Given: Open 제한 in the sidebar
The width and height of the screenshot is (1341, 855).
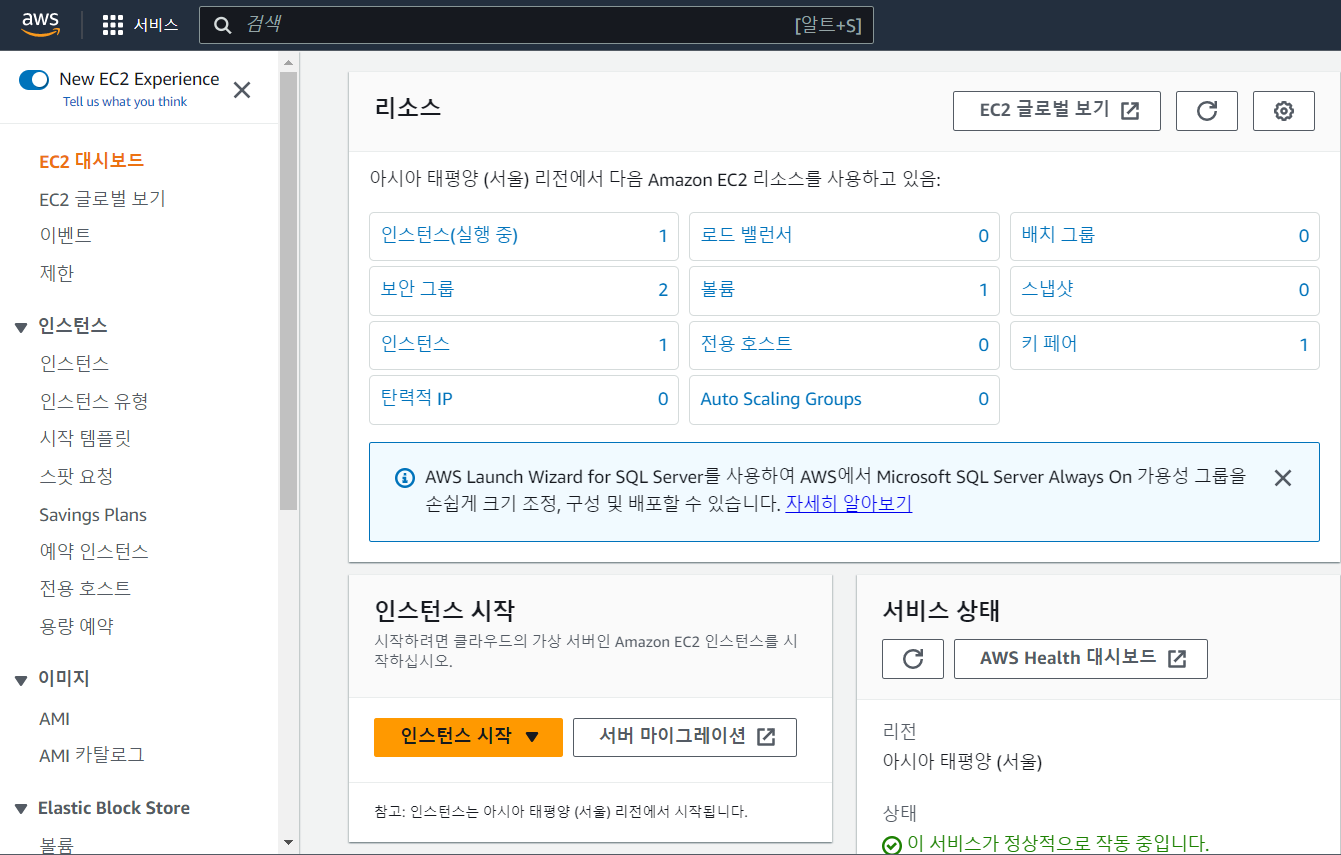Looking at the screenshot, I should coord(57,273).
